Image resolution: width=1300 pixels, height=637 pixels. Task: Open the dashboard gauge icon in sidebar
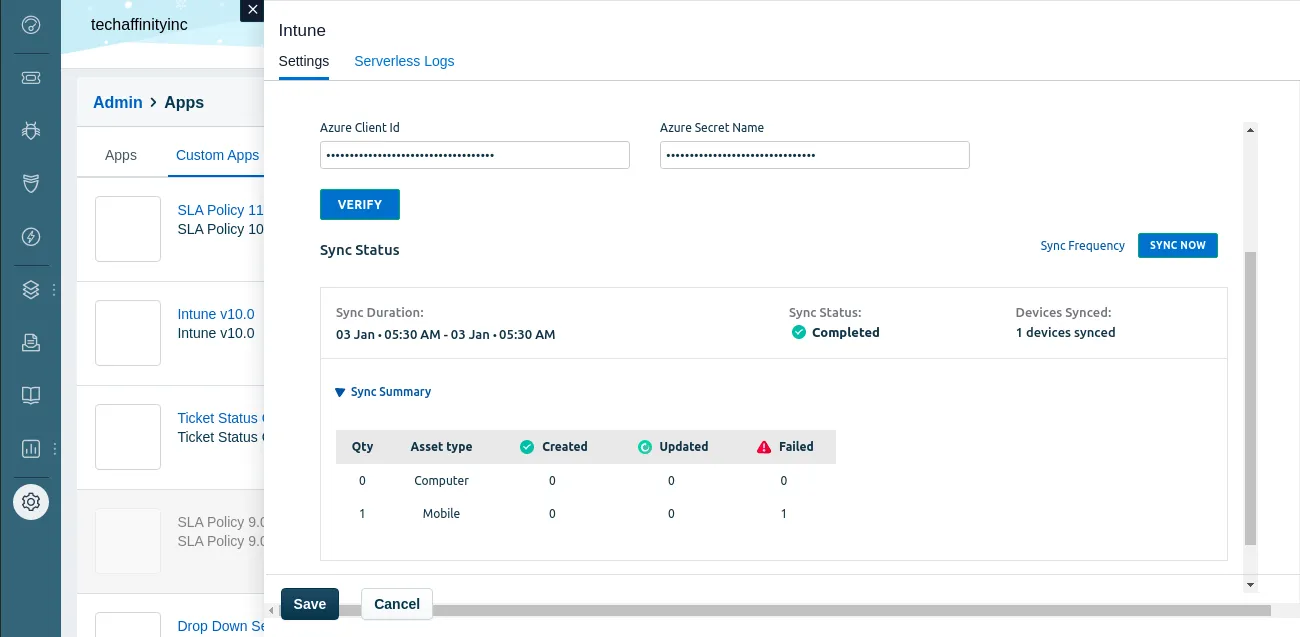click(30, 25)
